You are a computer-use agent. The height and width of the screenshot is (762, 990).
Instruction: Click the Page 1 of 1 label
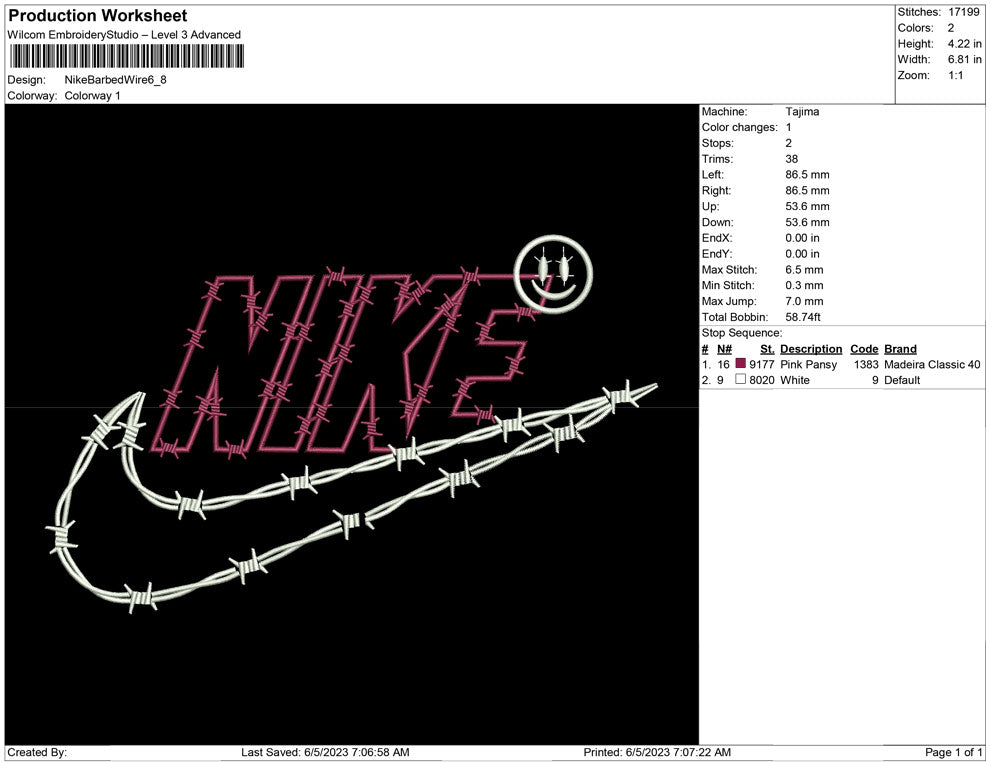click(x=954, y=752)
